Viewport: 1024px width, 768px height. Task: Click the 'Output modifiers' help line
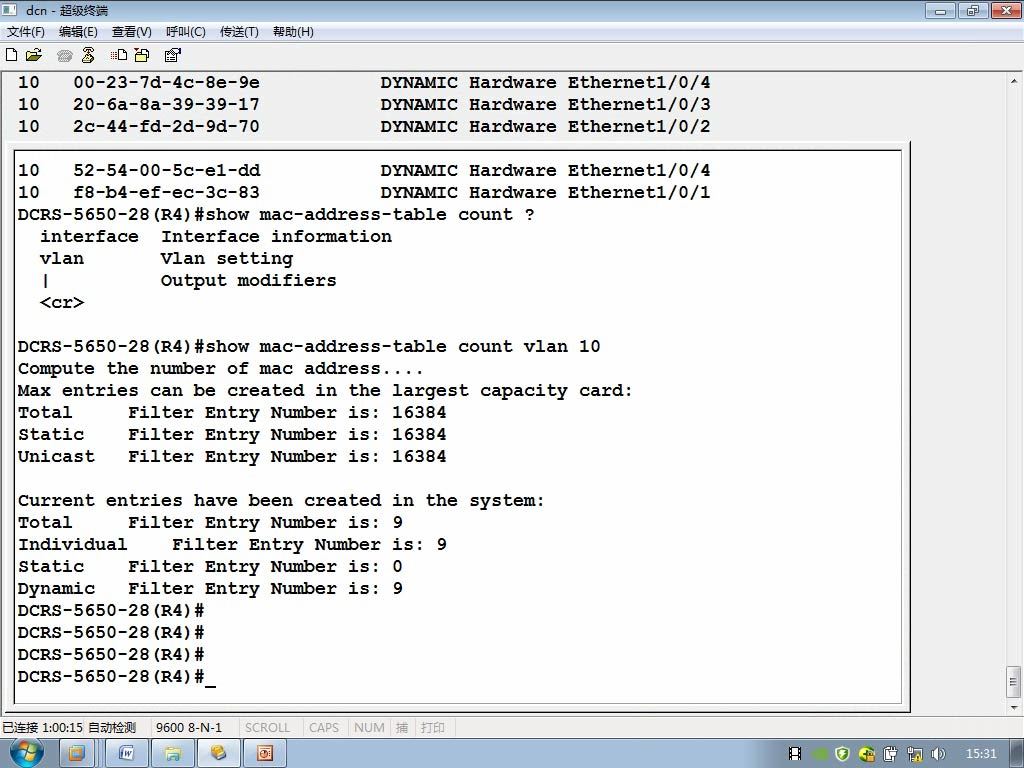point(248,281)
